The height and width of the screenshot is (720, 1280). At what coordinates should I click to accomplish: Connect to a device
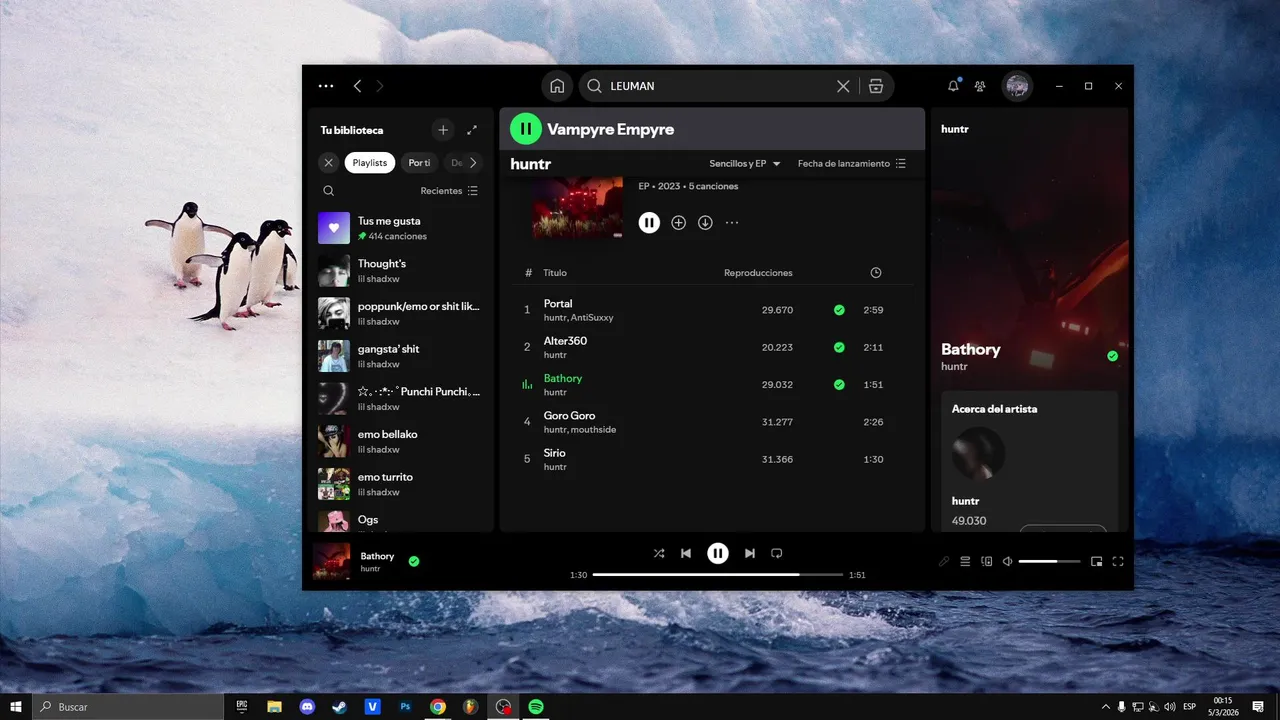pyautogui.click(x=987, y=562)
